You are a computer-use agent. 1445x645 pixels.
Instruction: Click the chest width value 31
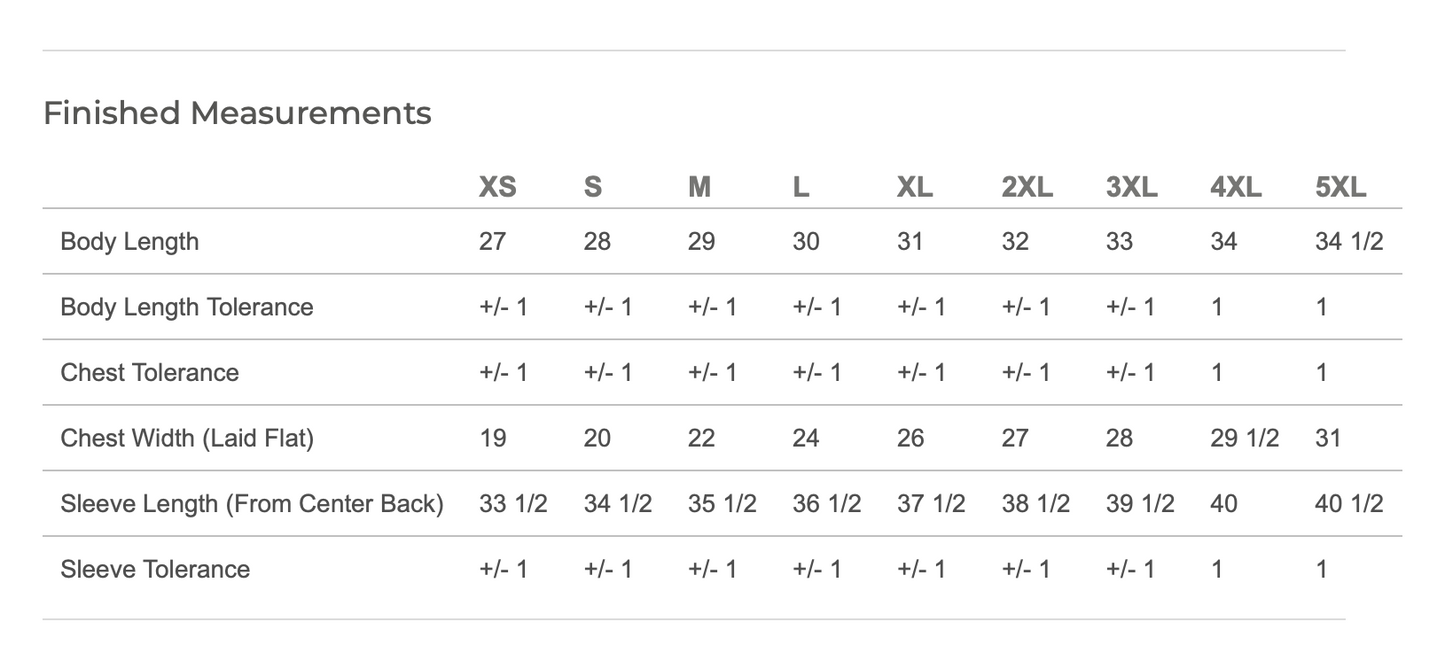[1328, 438]
